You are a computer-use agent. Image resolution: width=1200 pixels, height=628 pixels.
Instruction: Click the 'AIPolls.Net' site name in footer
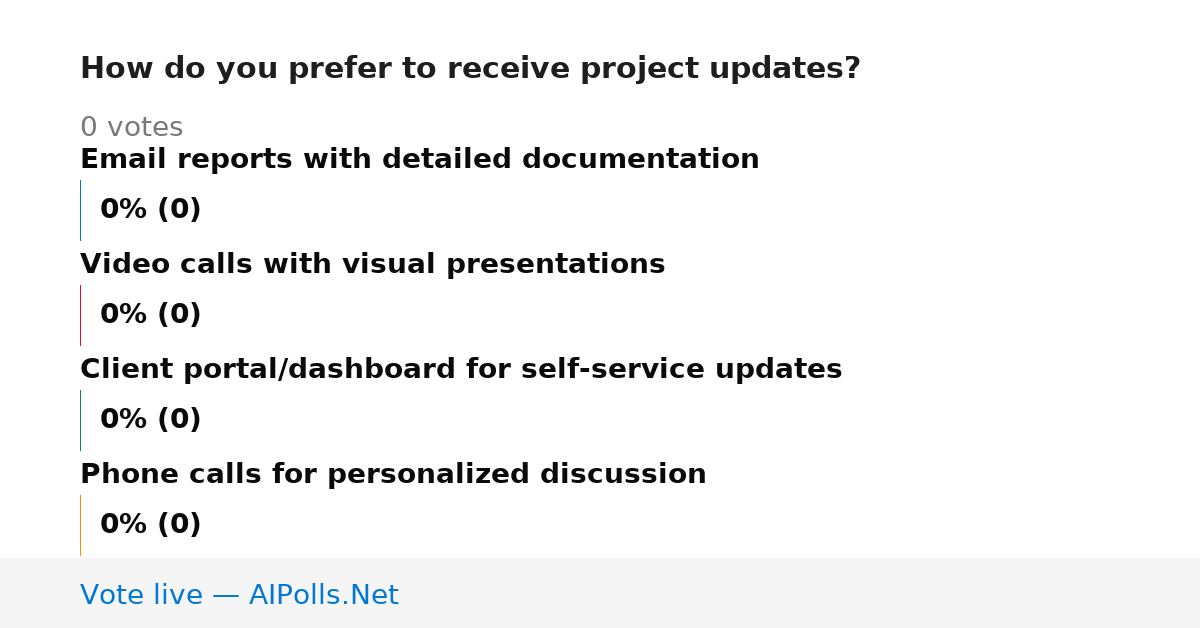(x=323, y=595)
